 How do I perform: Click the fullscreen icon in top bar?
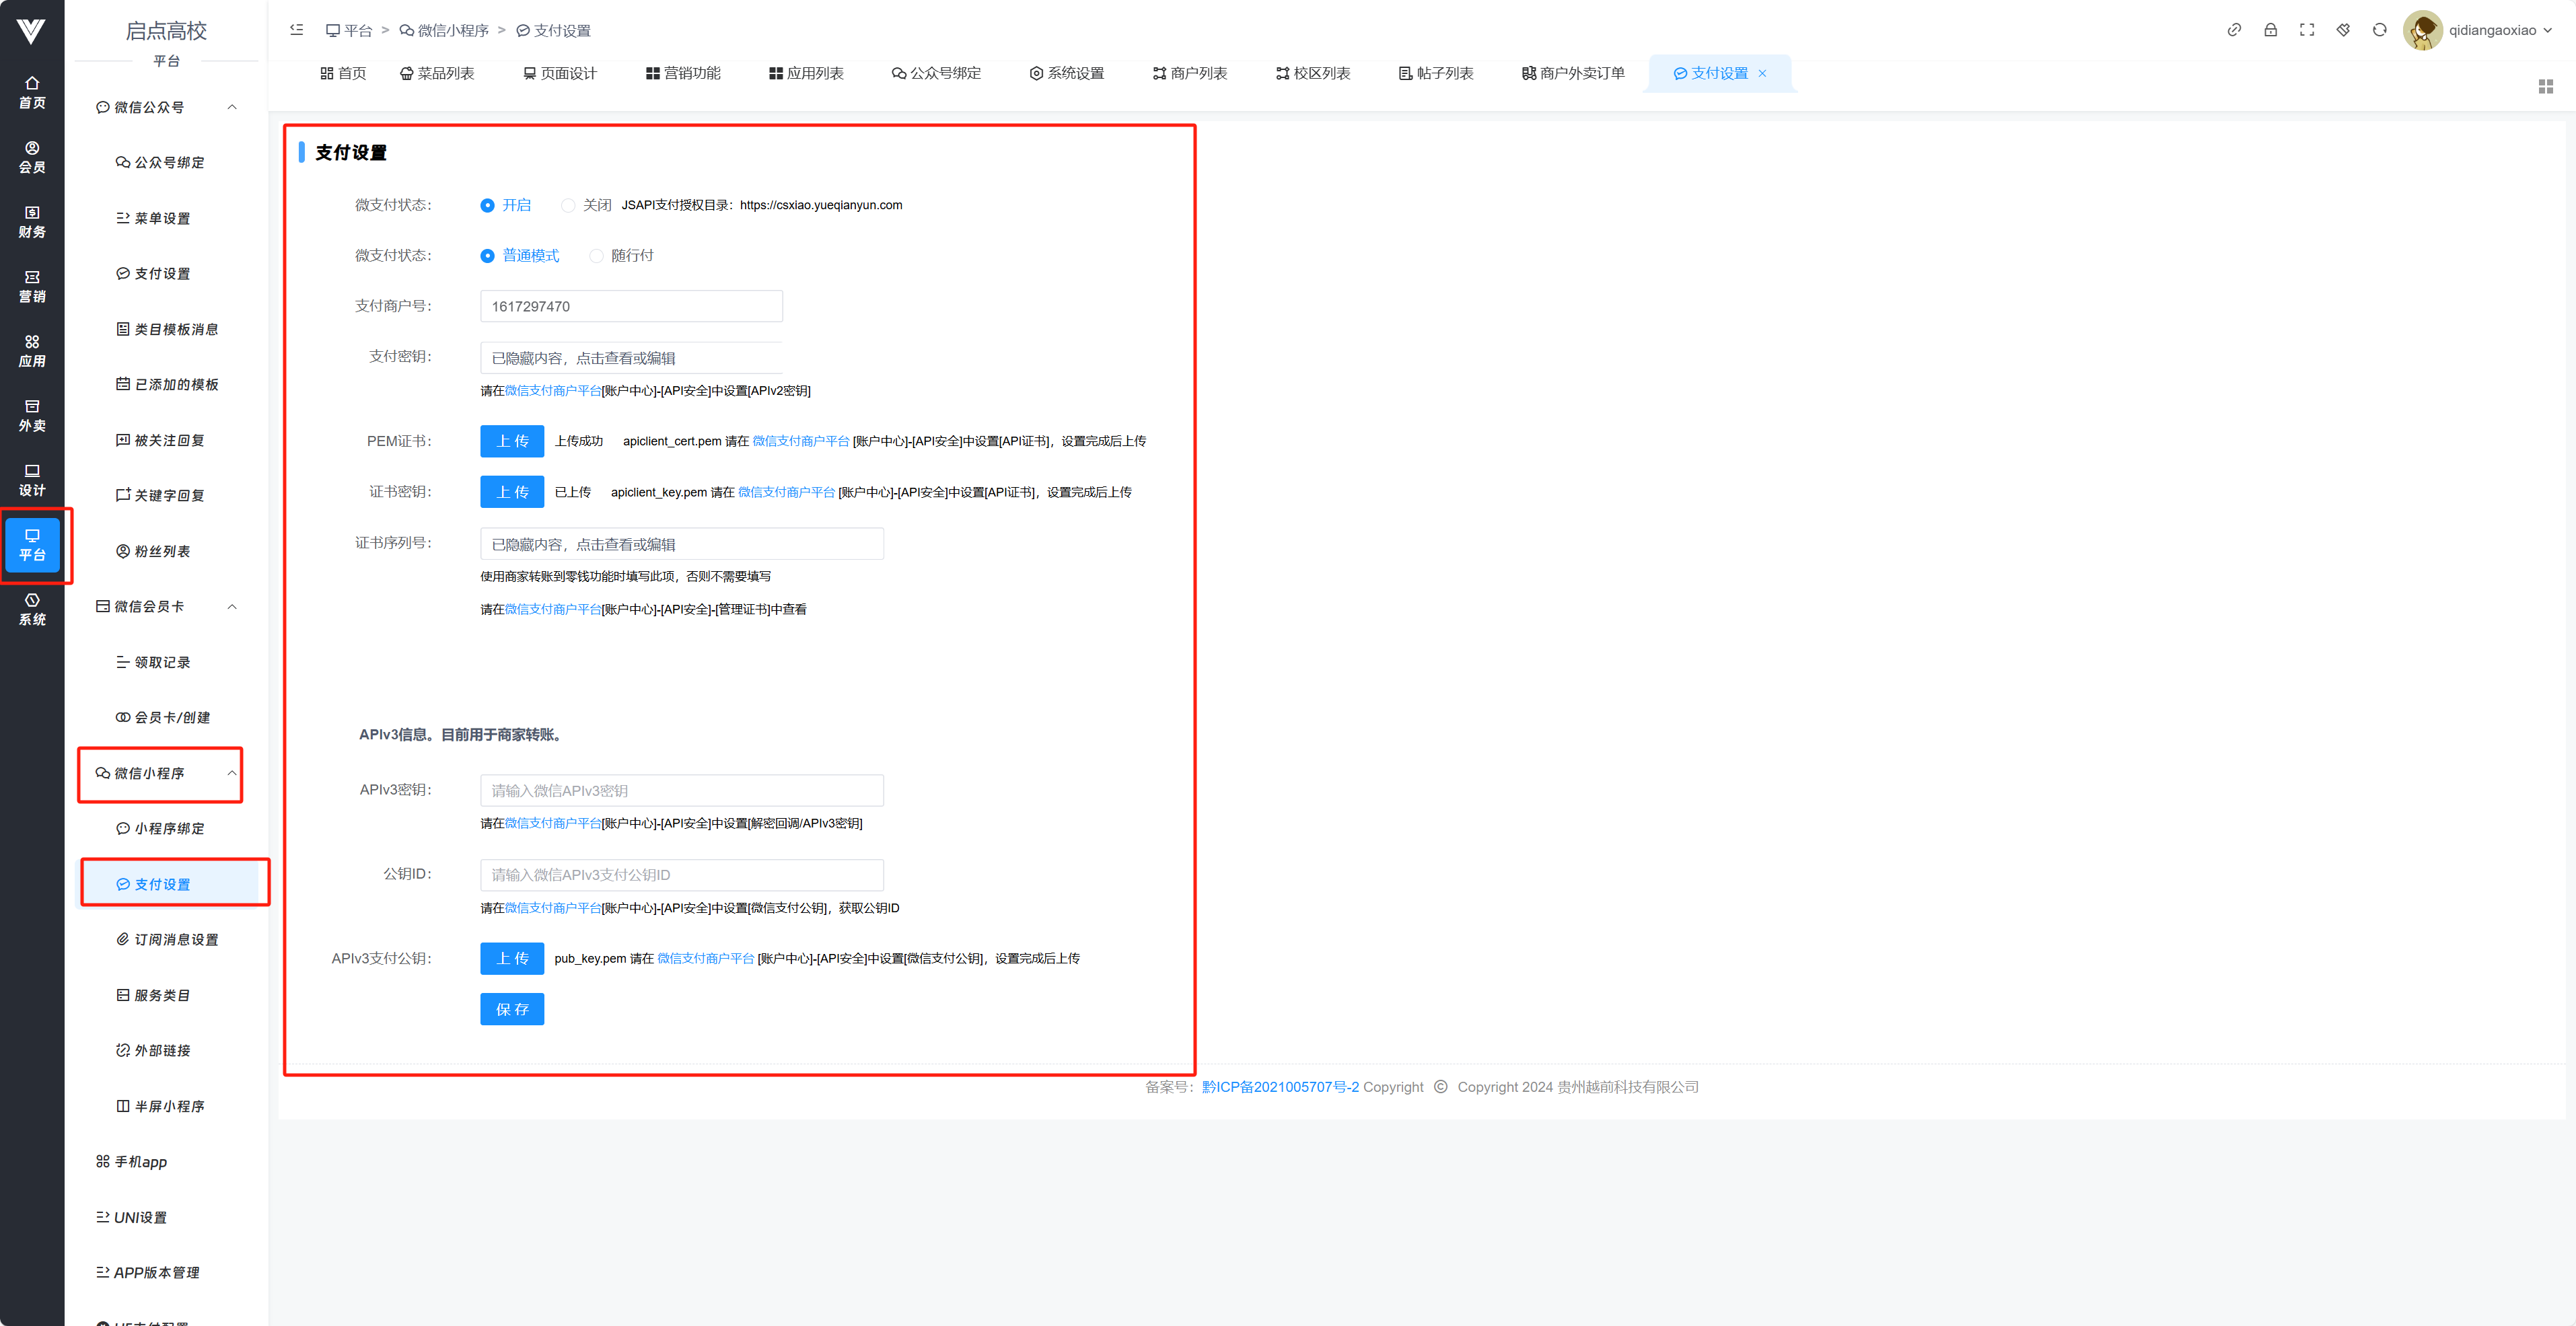pyautogui.click(x=2306, y=30)
